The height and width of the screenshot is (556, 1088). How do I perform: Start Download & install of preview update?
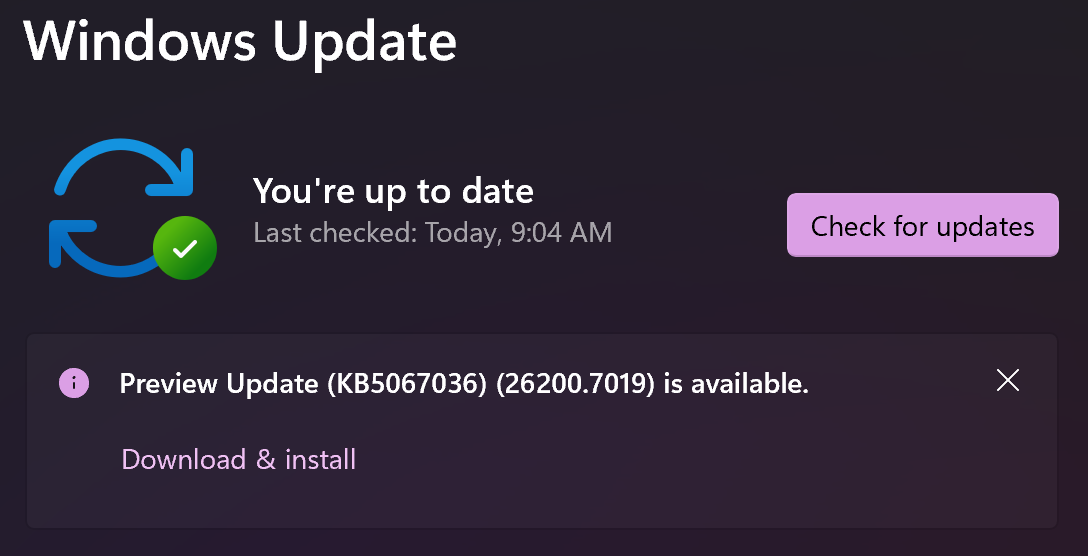click(x=238, y=459)
